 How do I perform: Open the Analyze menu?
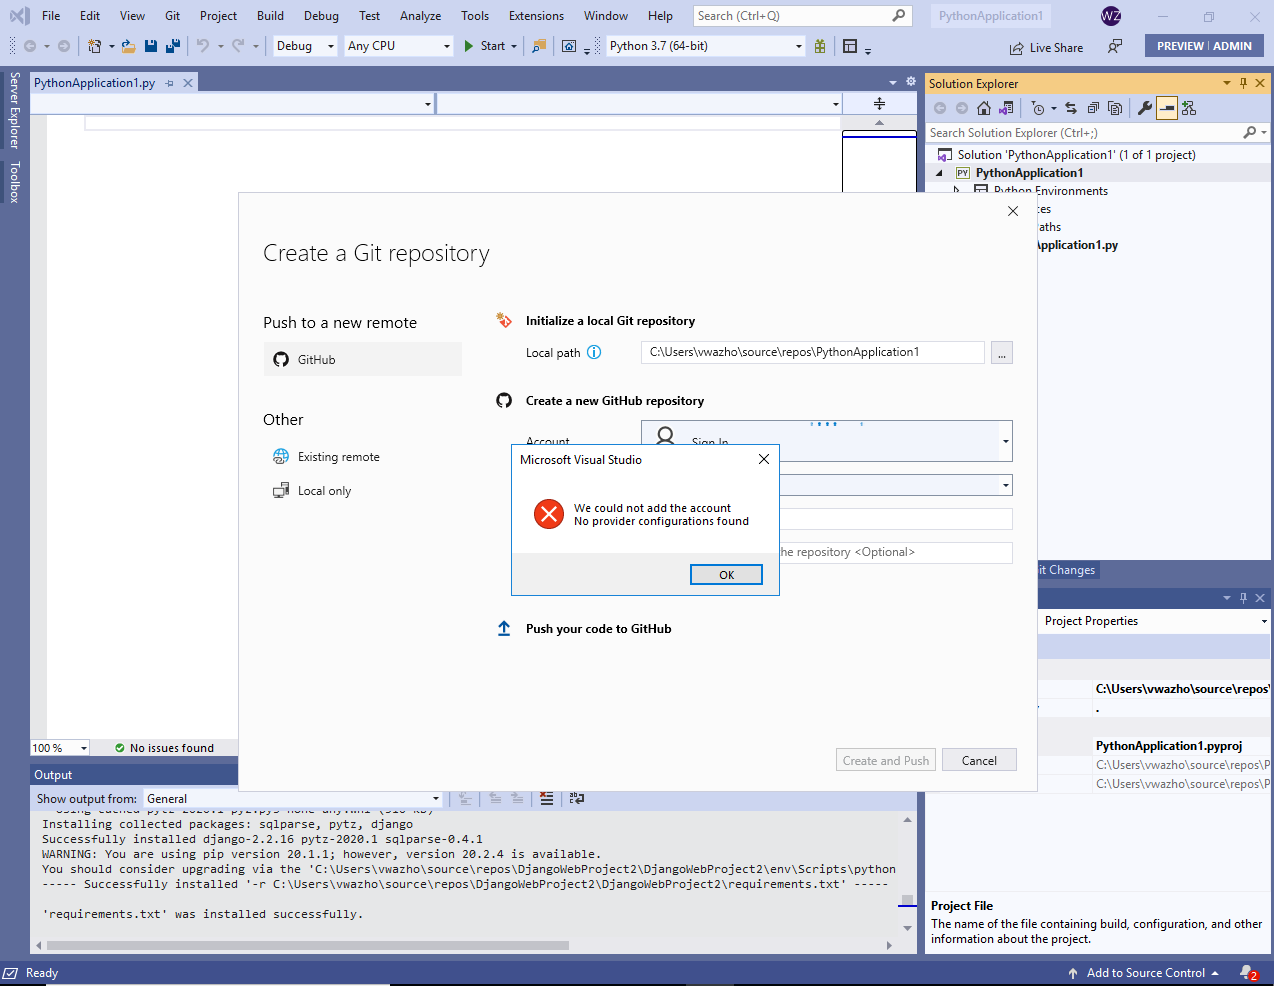[420, 16]
